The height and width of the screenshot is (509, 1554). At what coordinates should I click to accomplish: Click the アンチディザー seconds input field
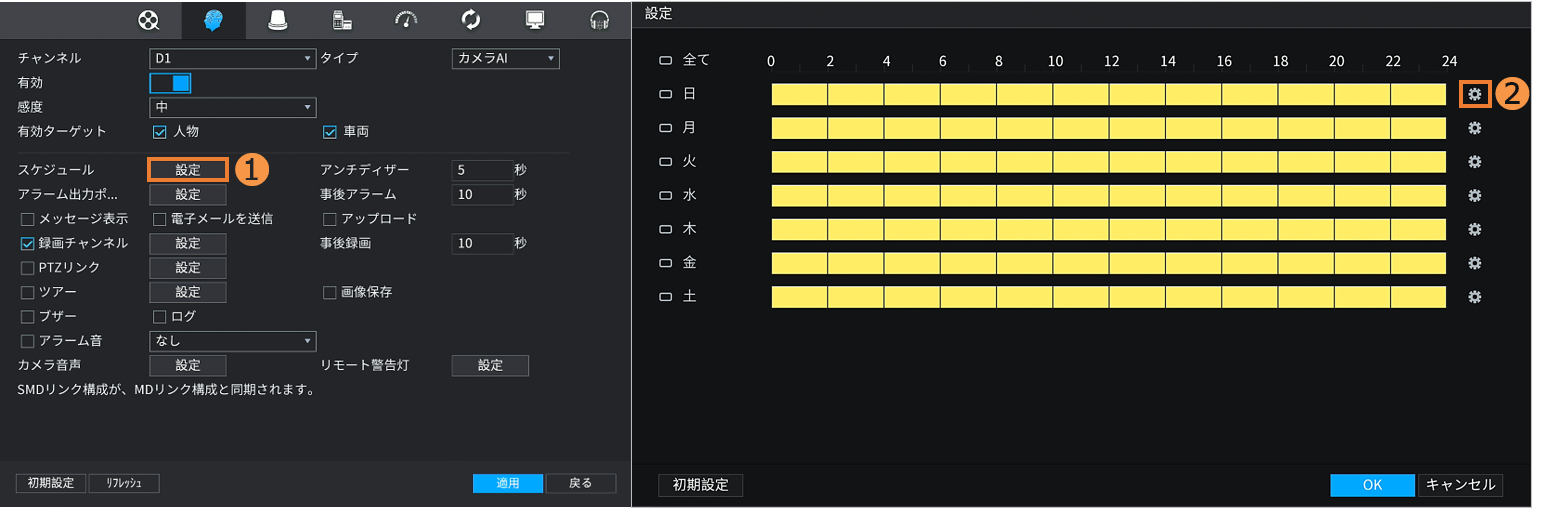pyautogui.click(x=481, y=170)
